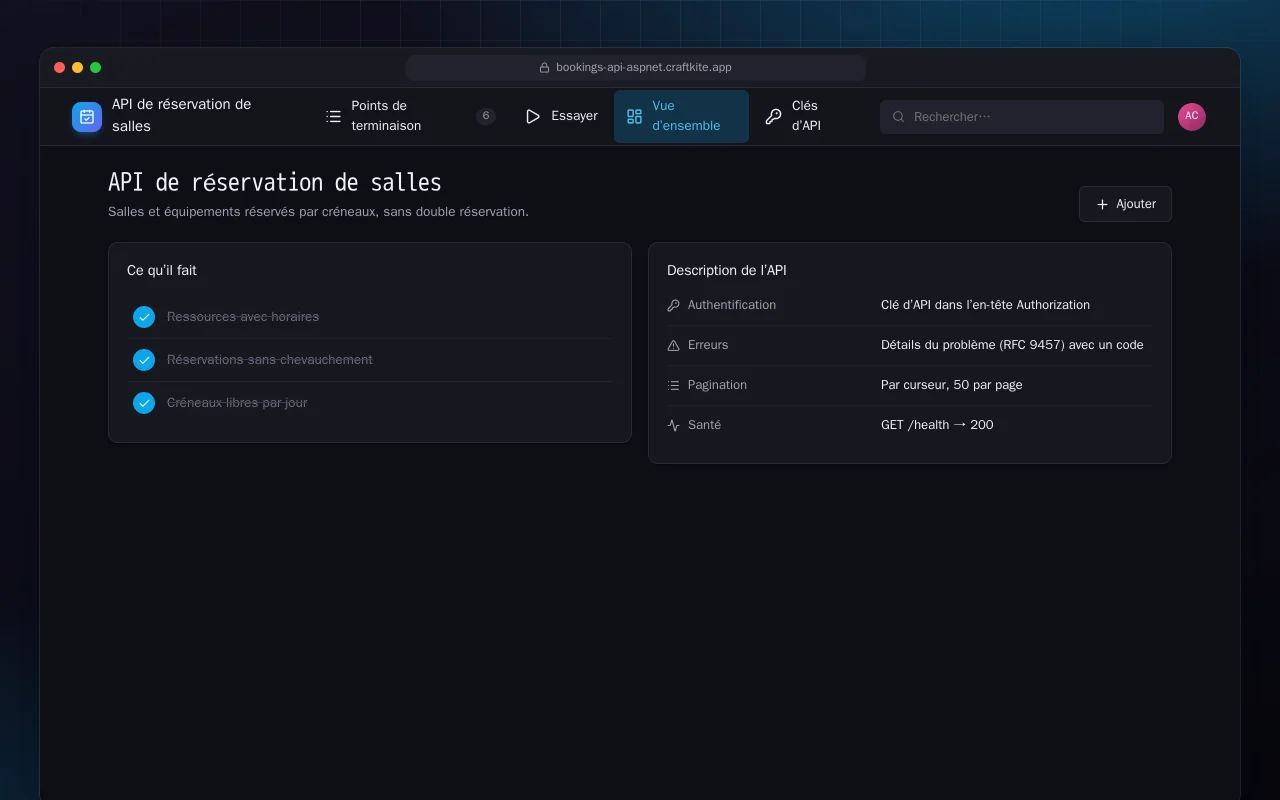The image size is (1280, 800).
Task: Uncheck the Ressources avec horaires item
Action: (144, 317)
